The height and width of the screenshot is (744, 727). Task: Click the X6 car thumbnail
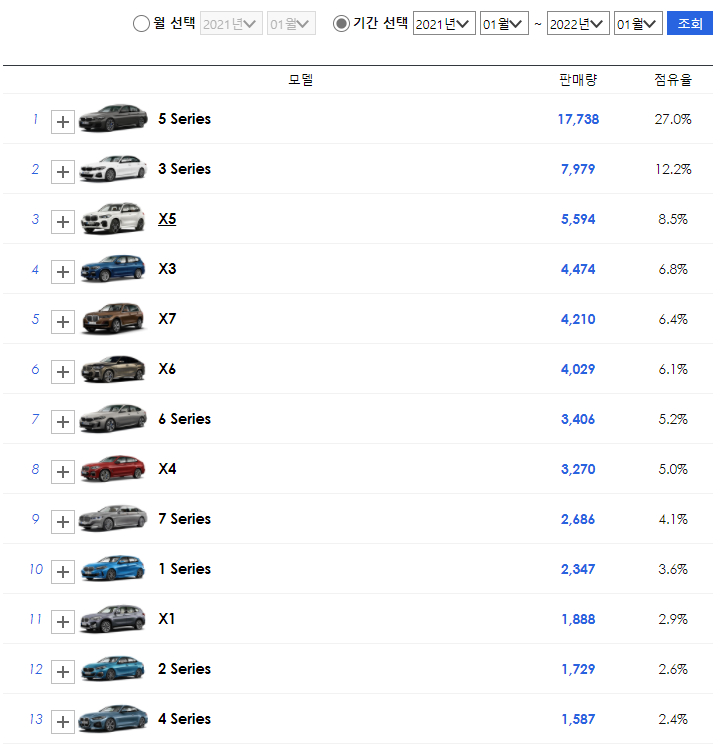(113, 368)
